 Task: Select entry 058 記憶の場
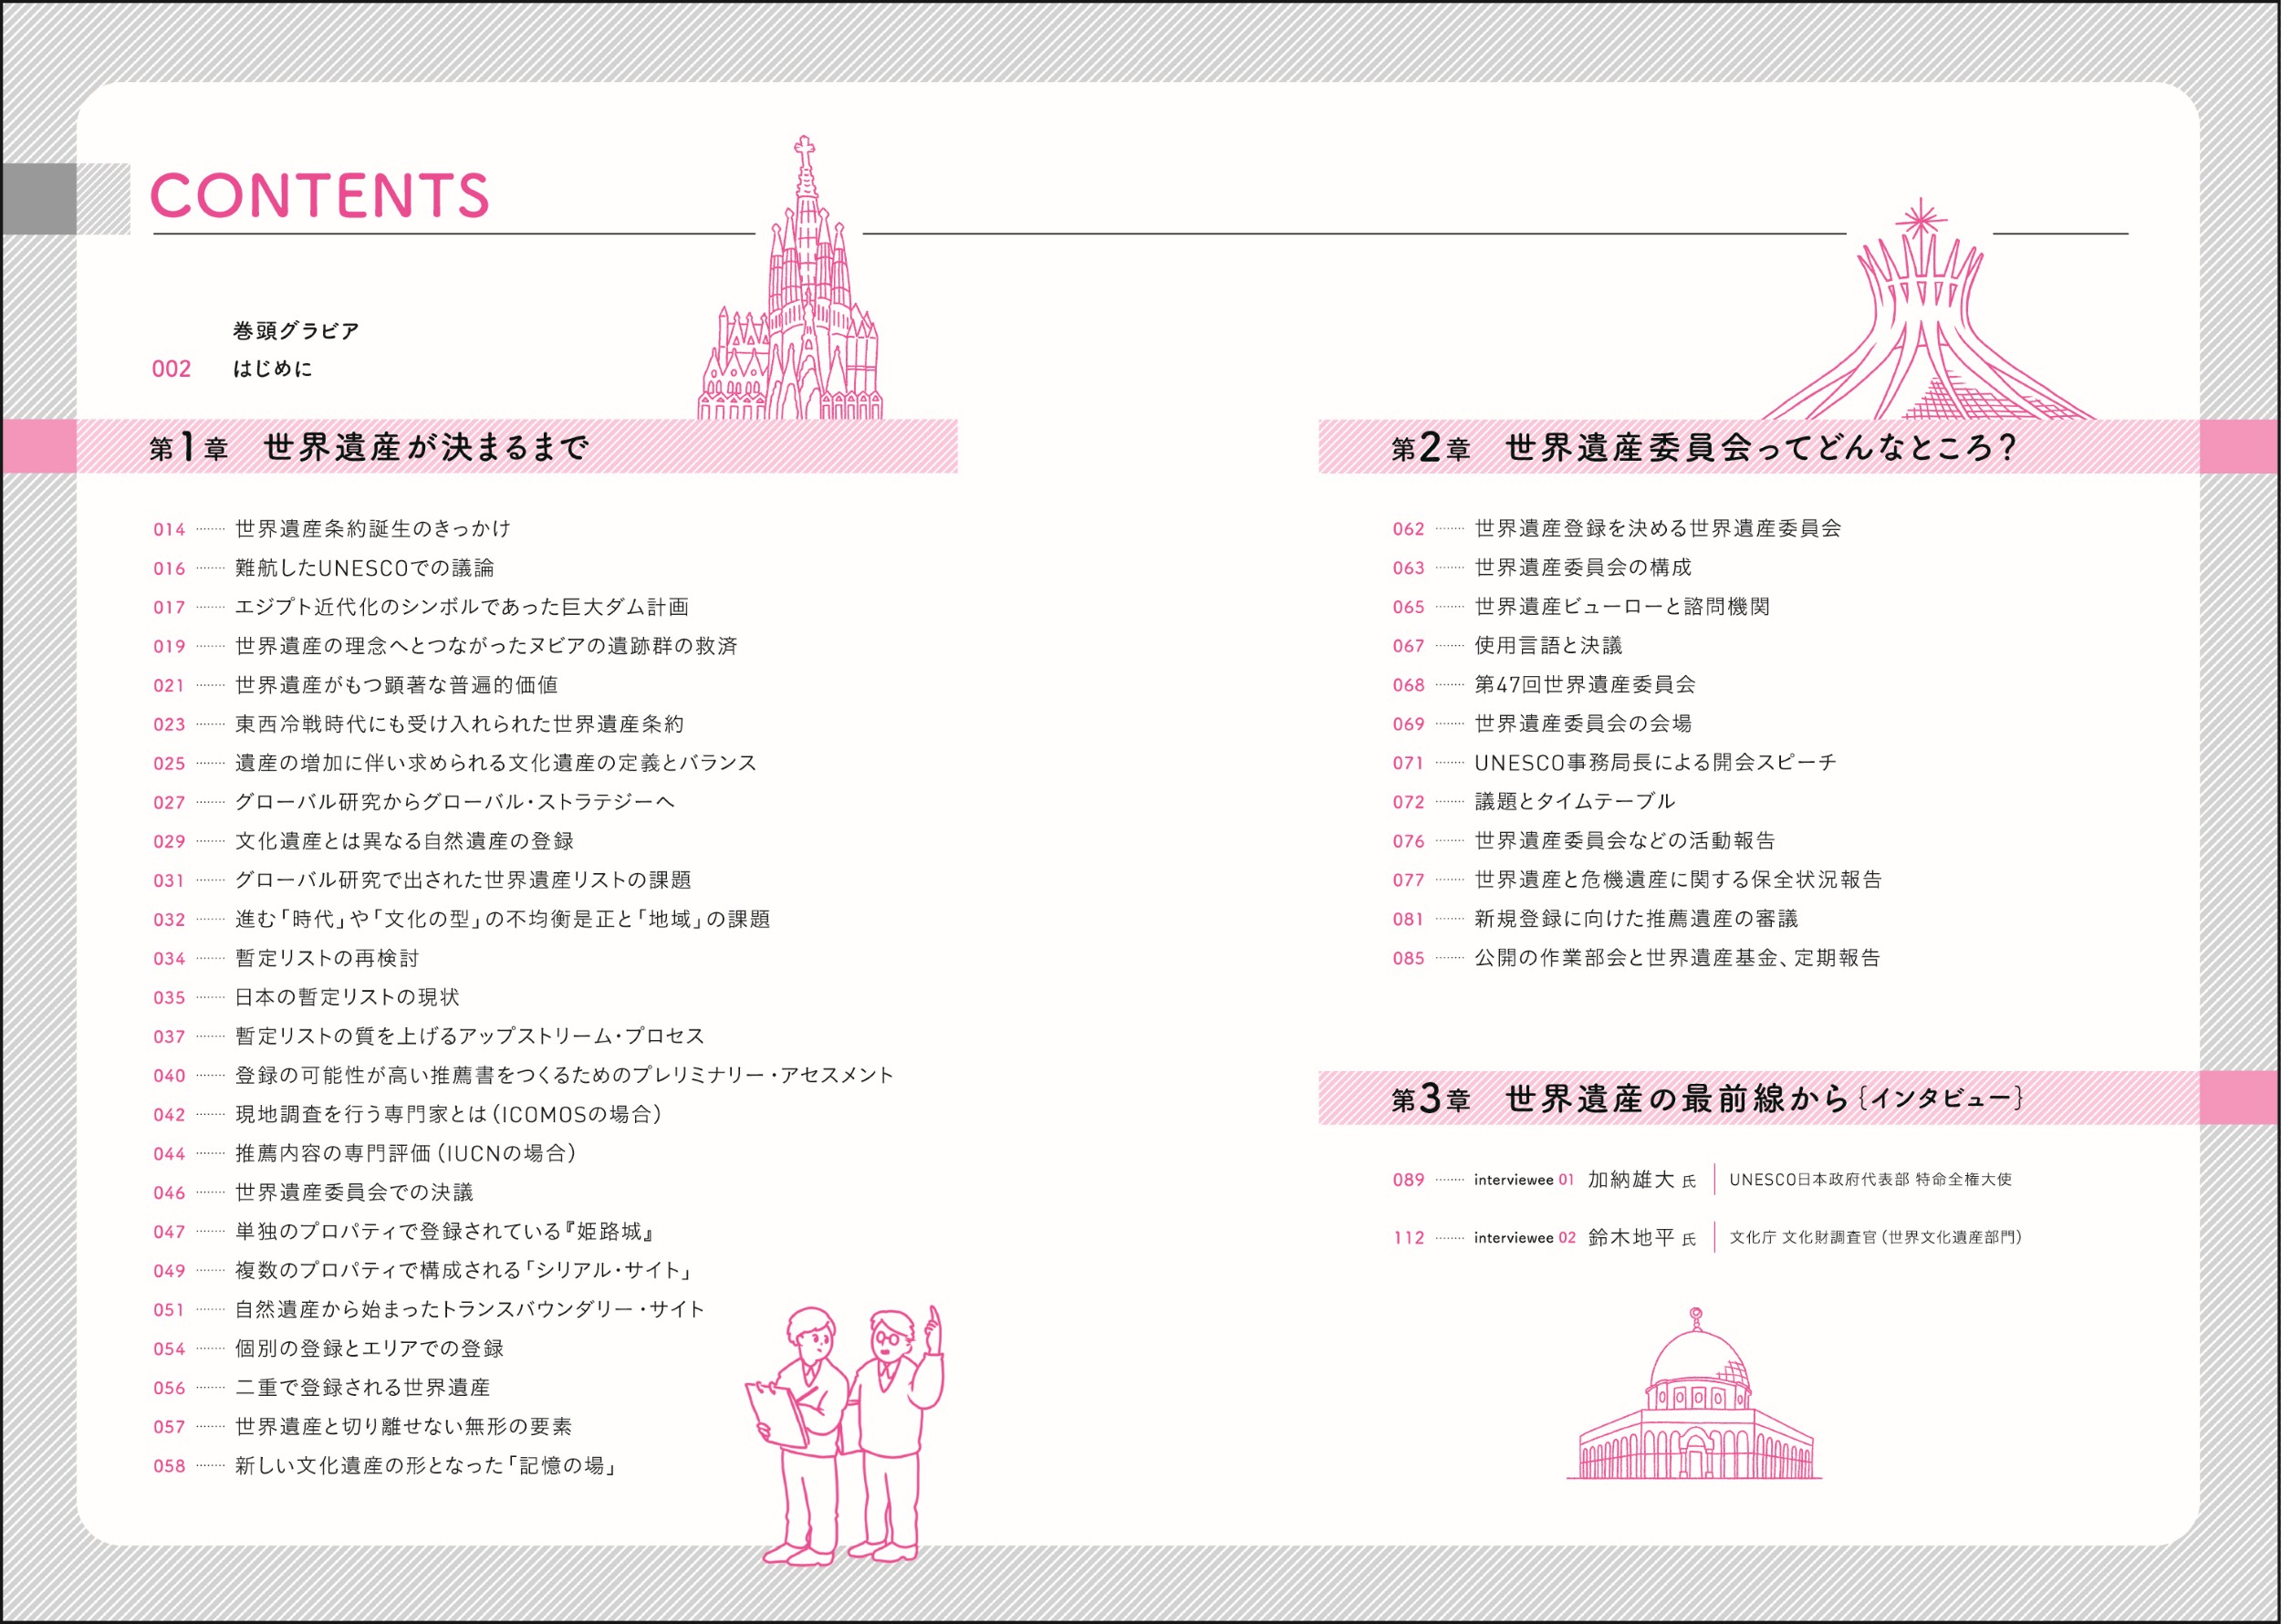(386, 1465)
